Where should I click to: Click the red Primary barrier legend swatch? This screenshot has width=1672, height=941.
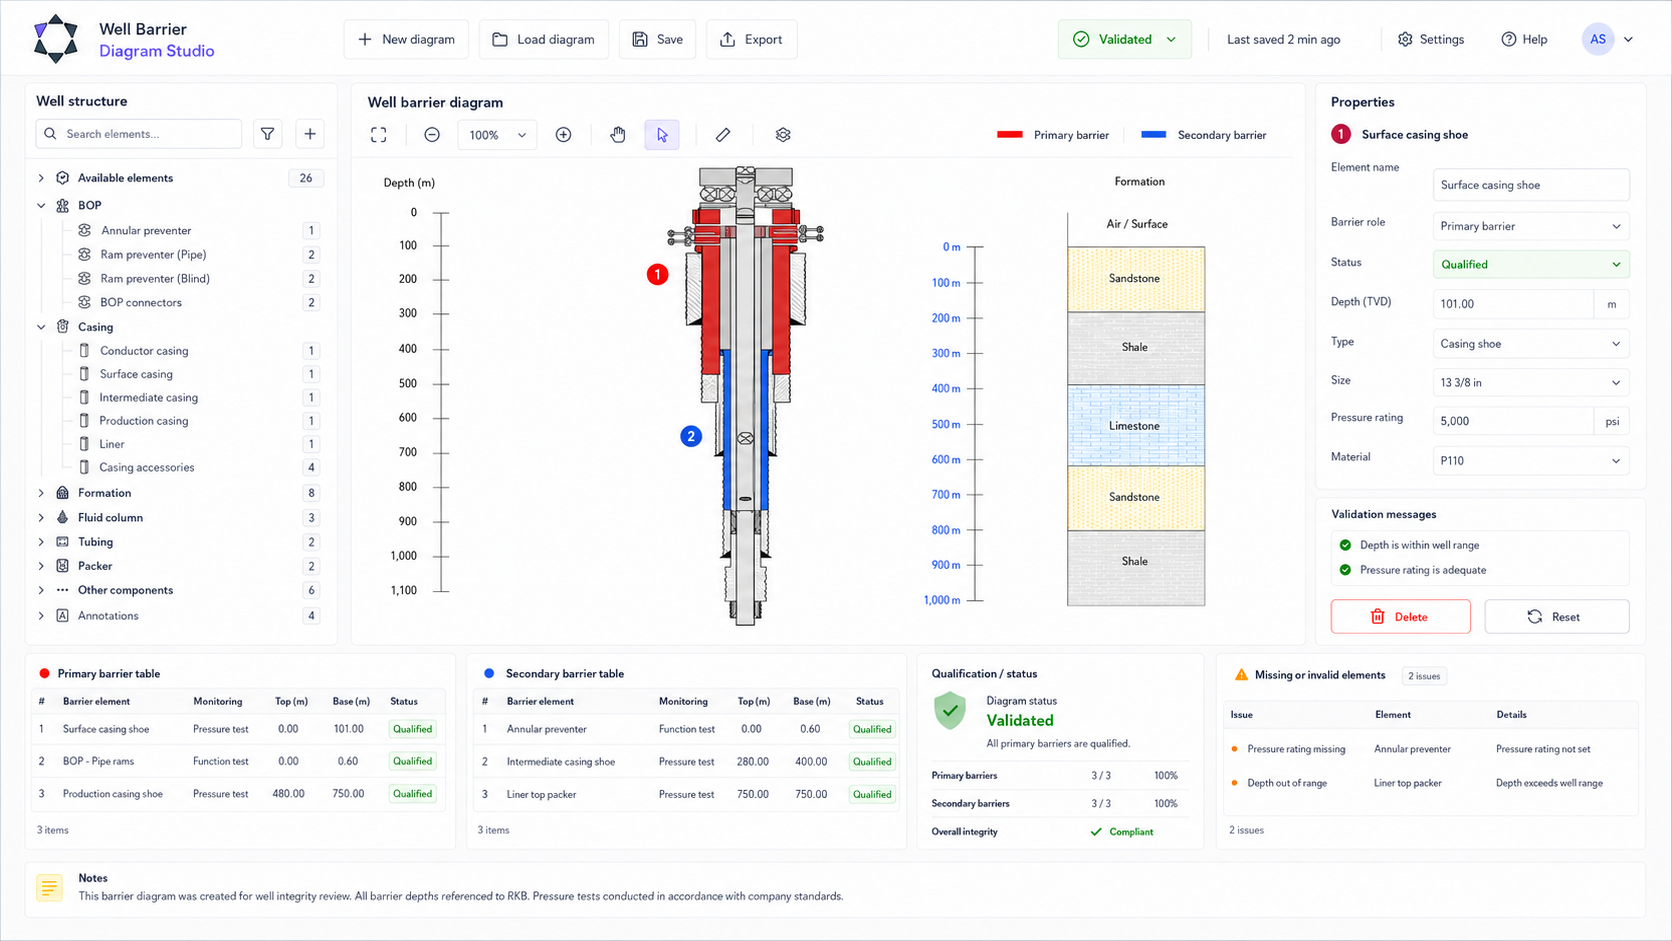(1010, 135)
